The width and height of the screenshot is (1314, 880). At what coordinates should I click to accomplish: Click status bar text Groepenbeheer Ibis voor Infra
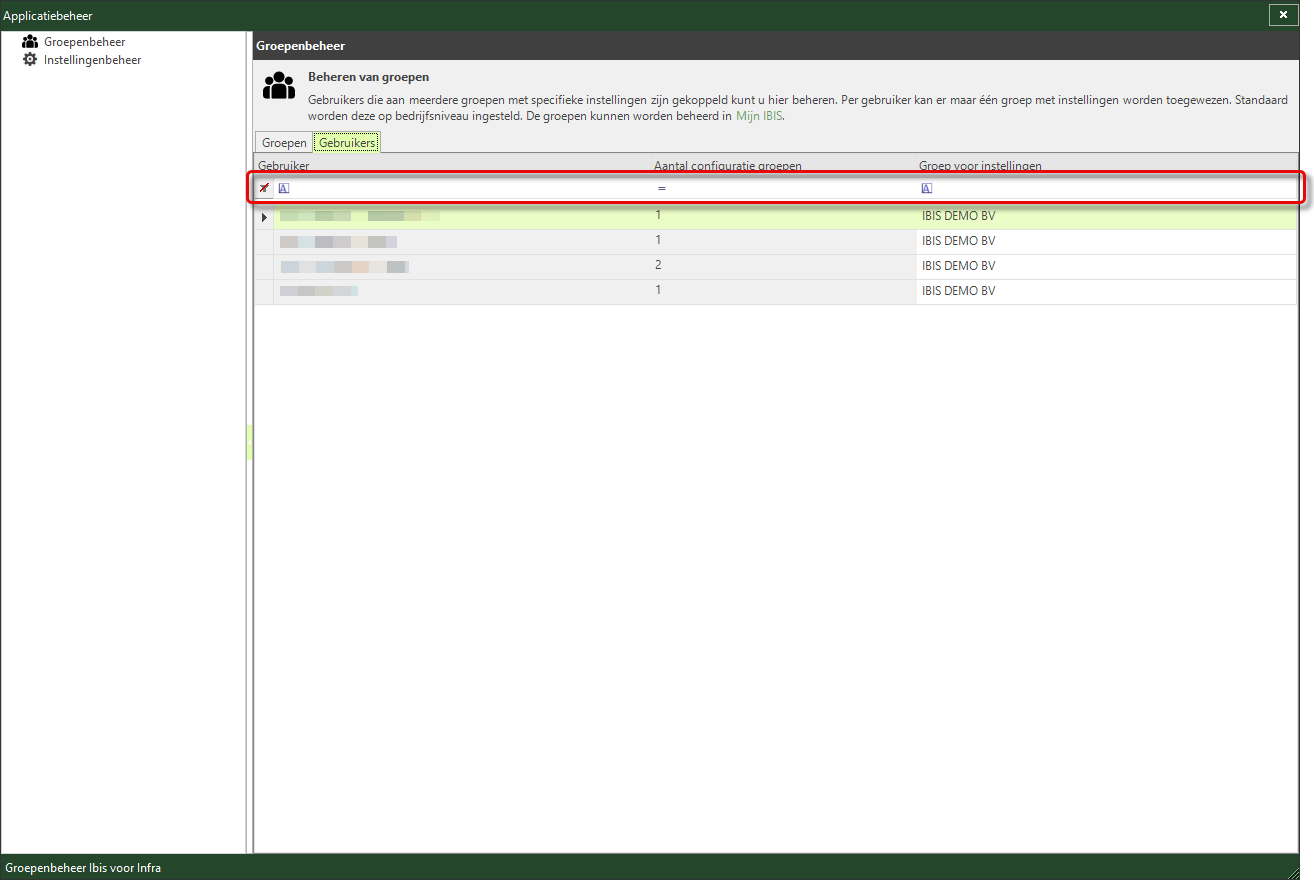(83, 868)
